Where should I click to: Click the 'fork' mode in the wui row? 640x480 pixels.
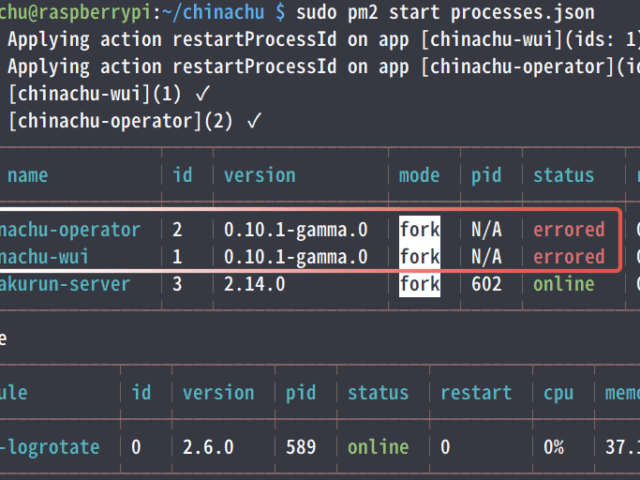point(420,256)
